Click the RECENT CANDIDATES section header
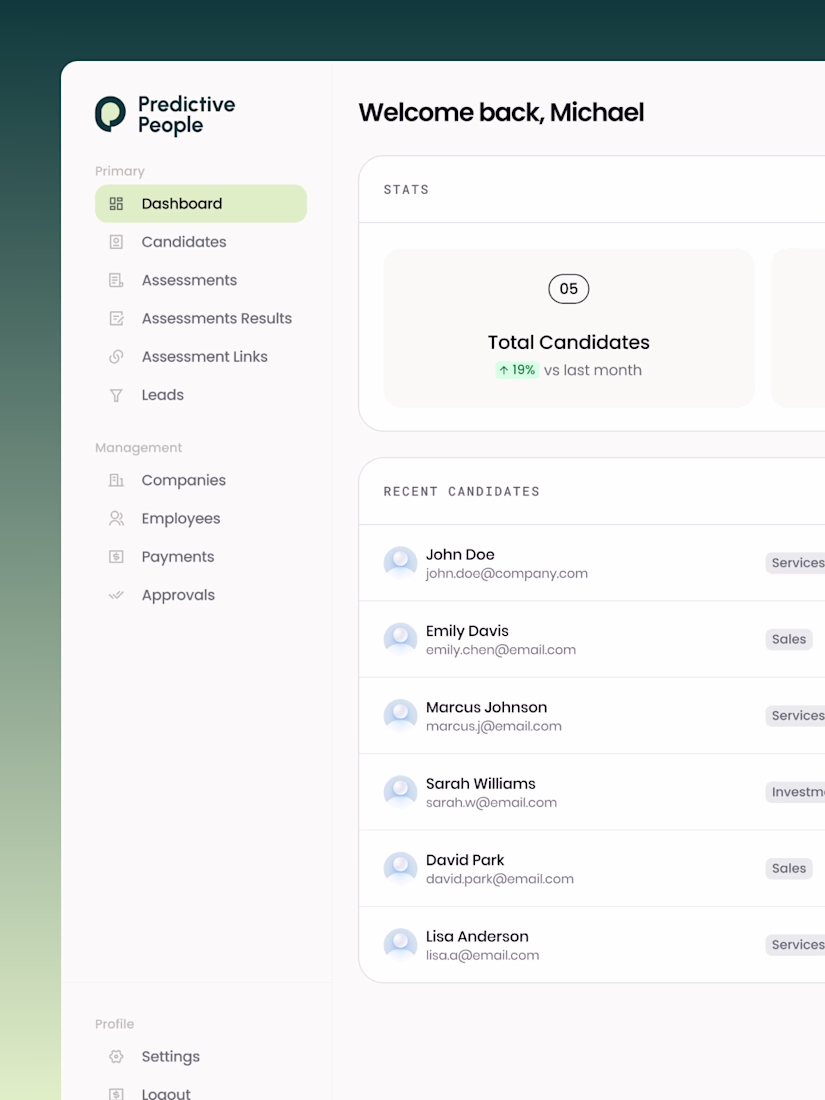Viewport: 825px width, 1100px height. (x=462, y=492)
